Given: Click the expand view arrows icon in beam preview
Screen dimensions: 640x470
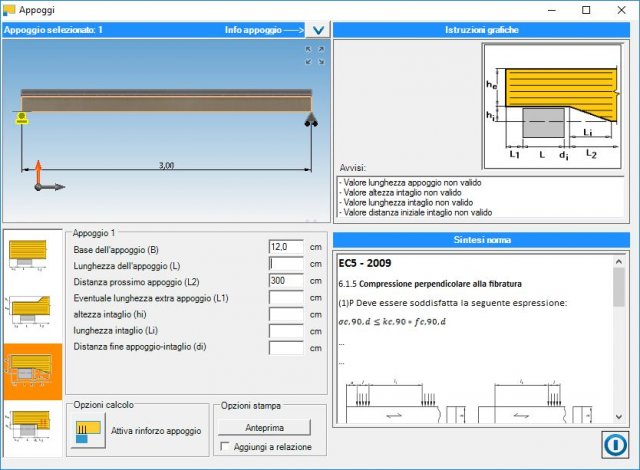Looking at the screenshot, I should tap(314, 54).
